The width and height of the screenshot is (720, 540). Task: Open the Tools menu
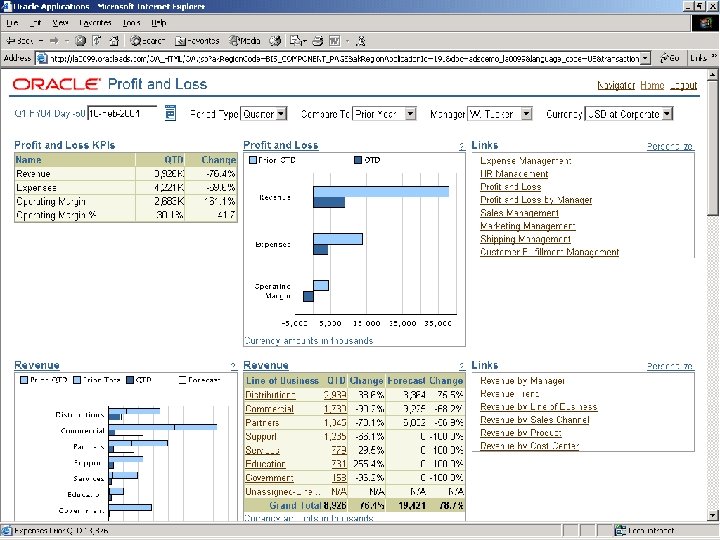[131, 22]
